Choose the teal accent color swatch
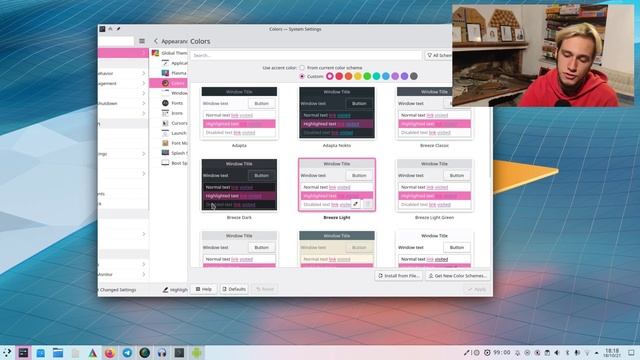640x360 pixels. tap(376, 76)
